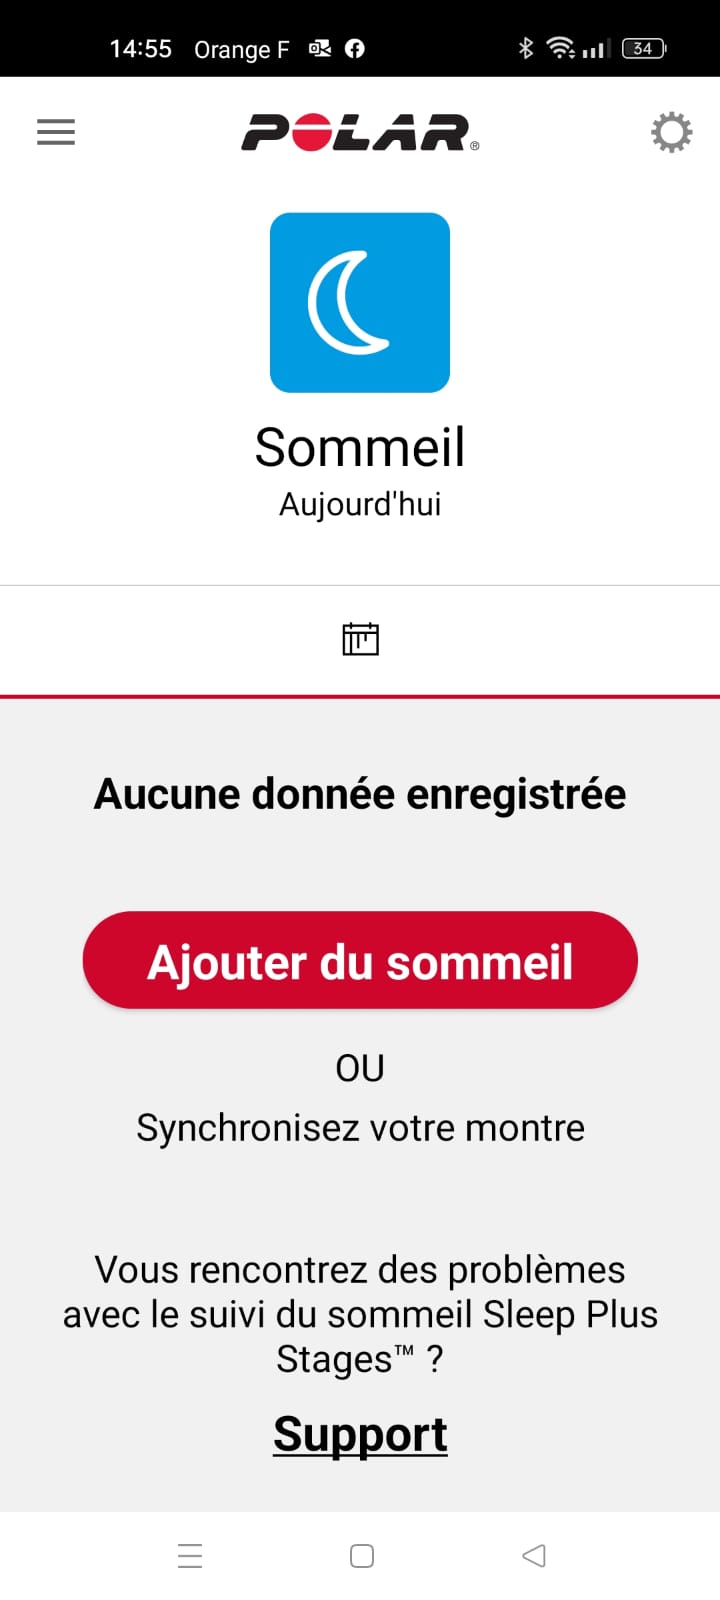The height and width of the screenshot is (1600, 720).
Task: Tap the "Sommeil" title
Action: (360, 447)
